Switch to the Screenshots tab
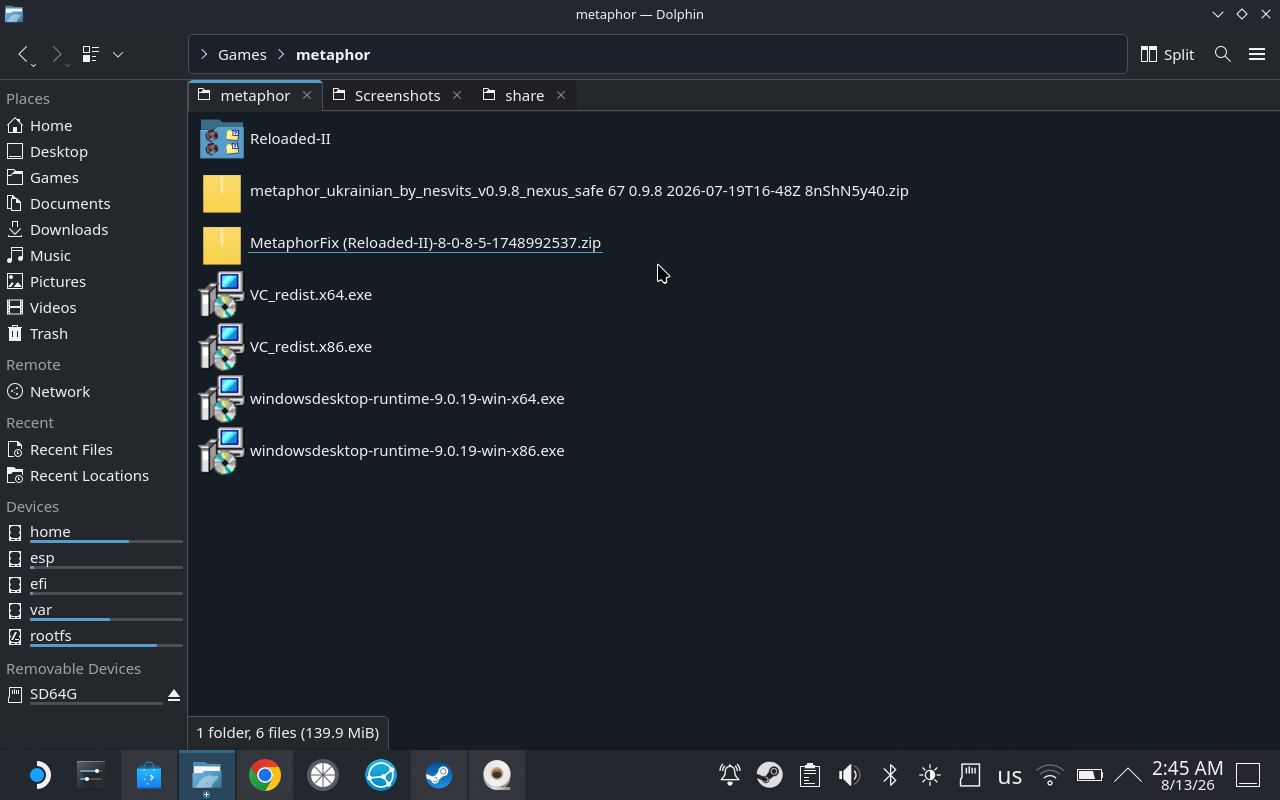1280x800 pixels. (397, 95)
